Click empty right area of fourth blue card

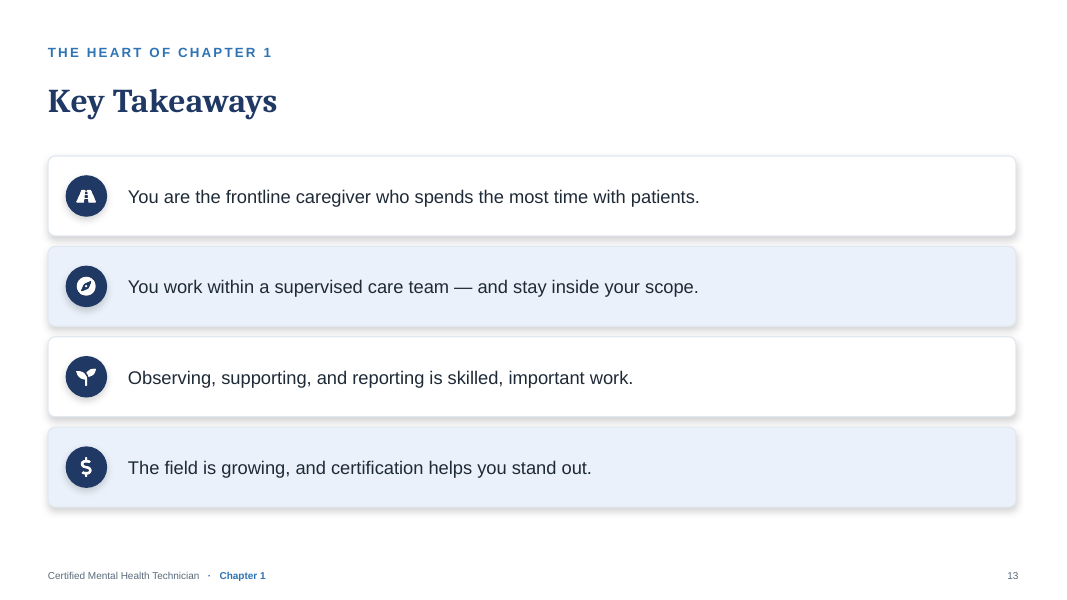tap(803, 468)
